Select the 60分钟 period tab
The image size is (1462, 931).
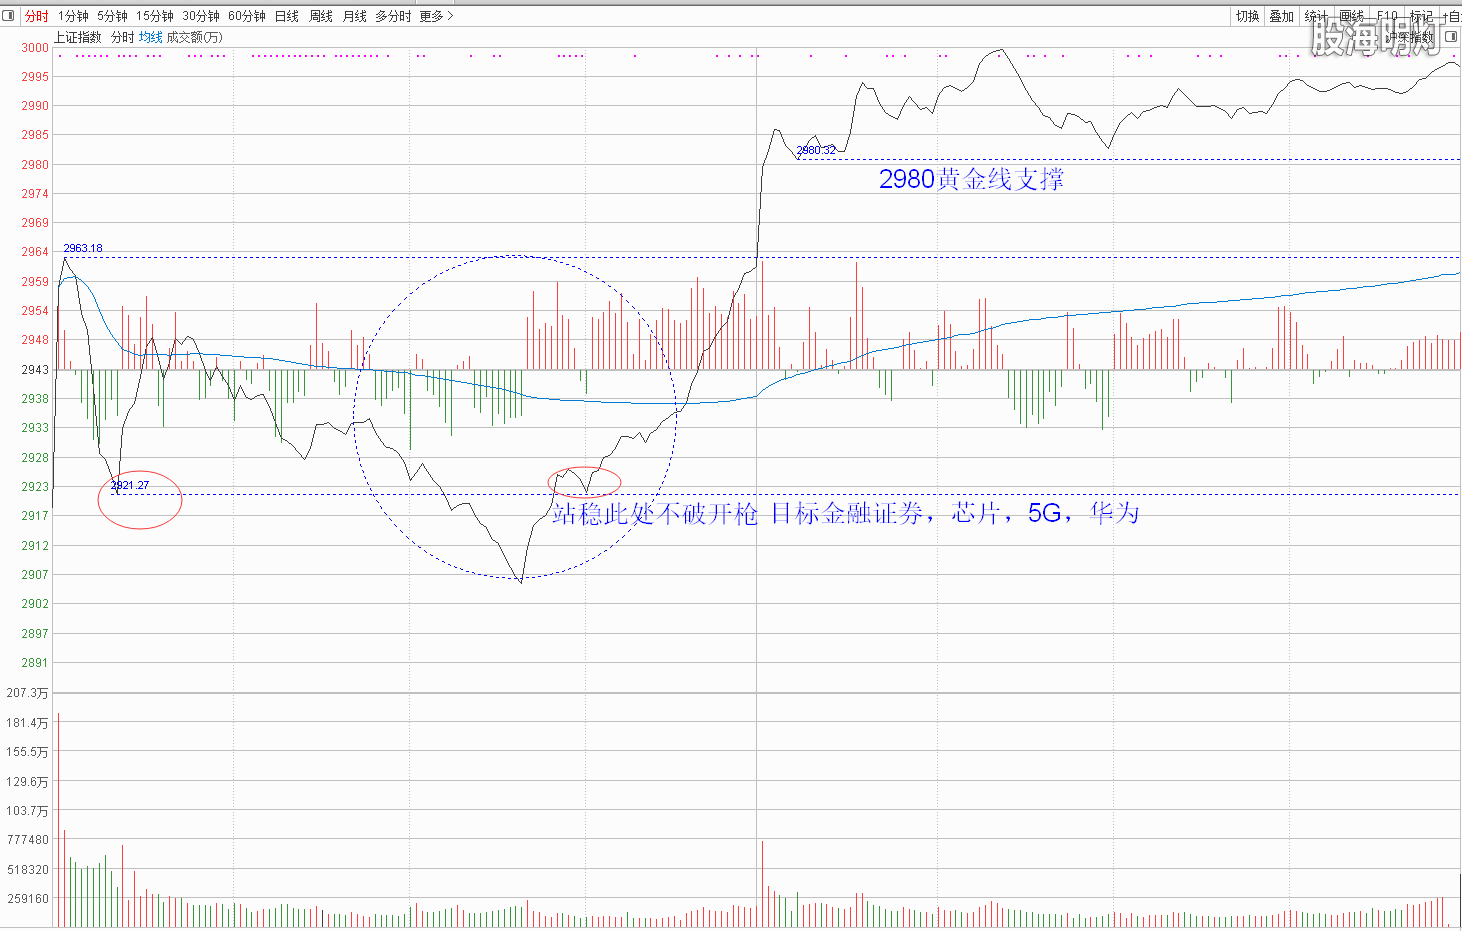[247, 16]
